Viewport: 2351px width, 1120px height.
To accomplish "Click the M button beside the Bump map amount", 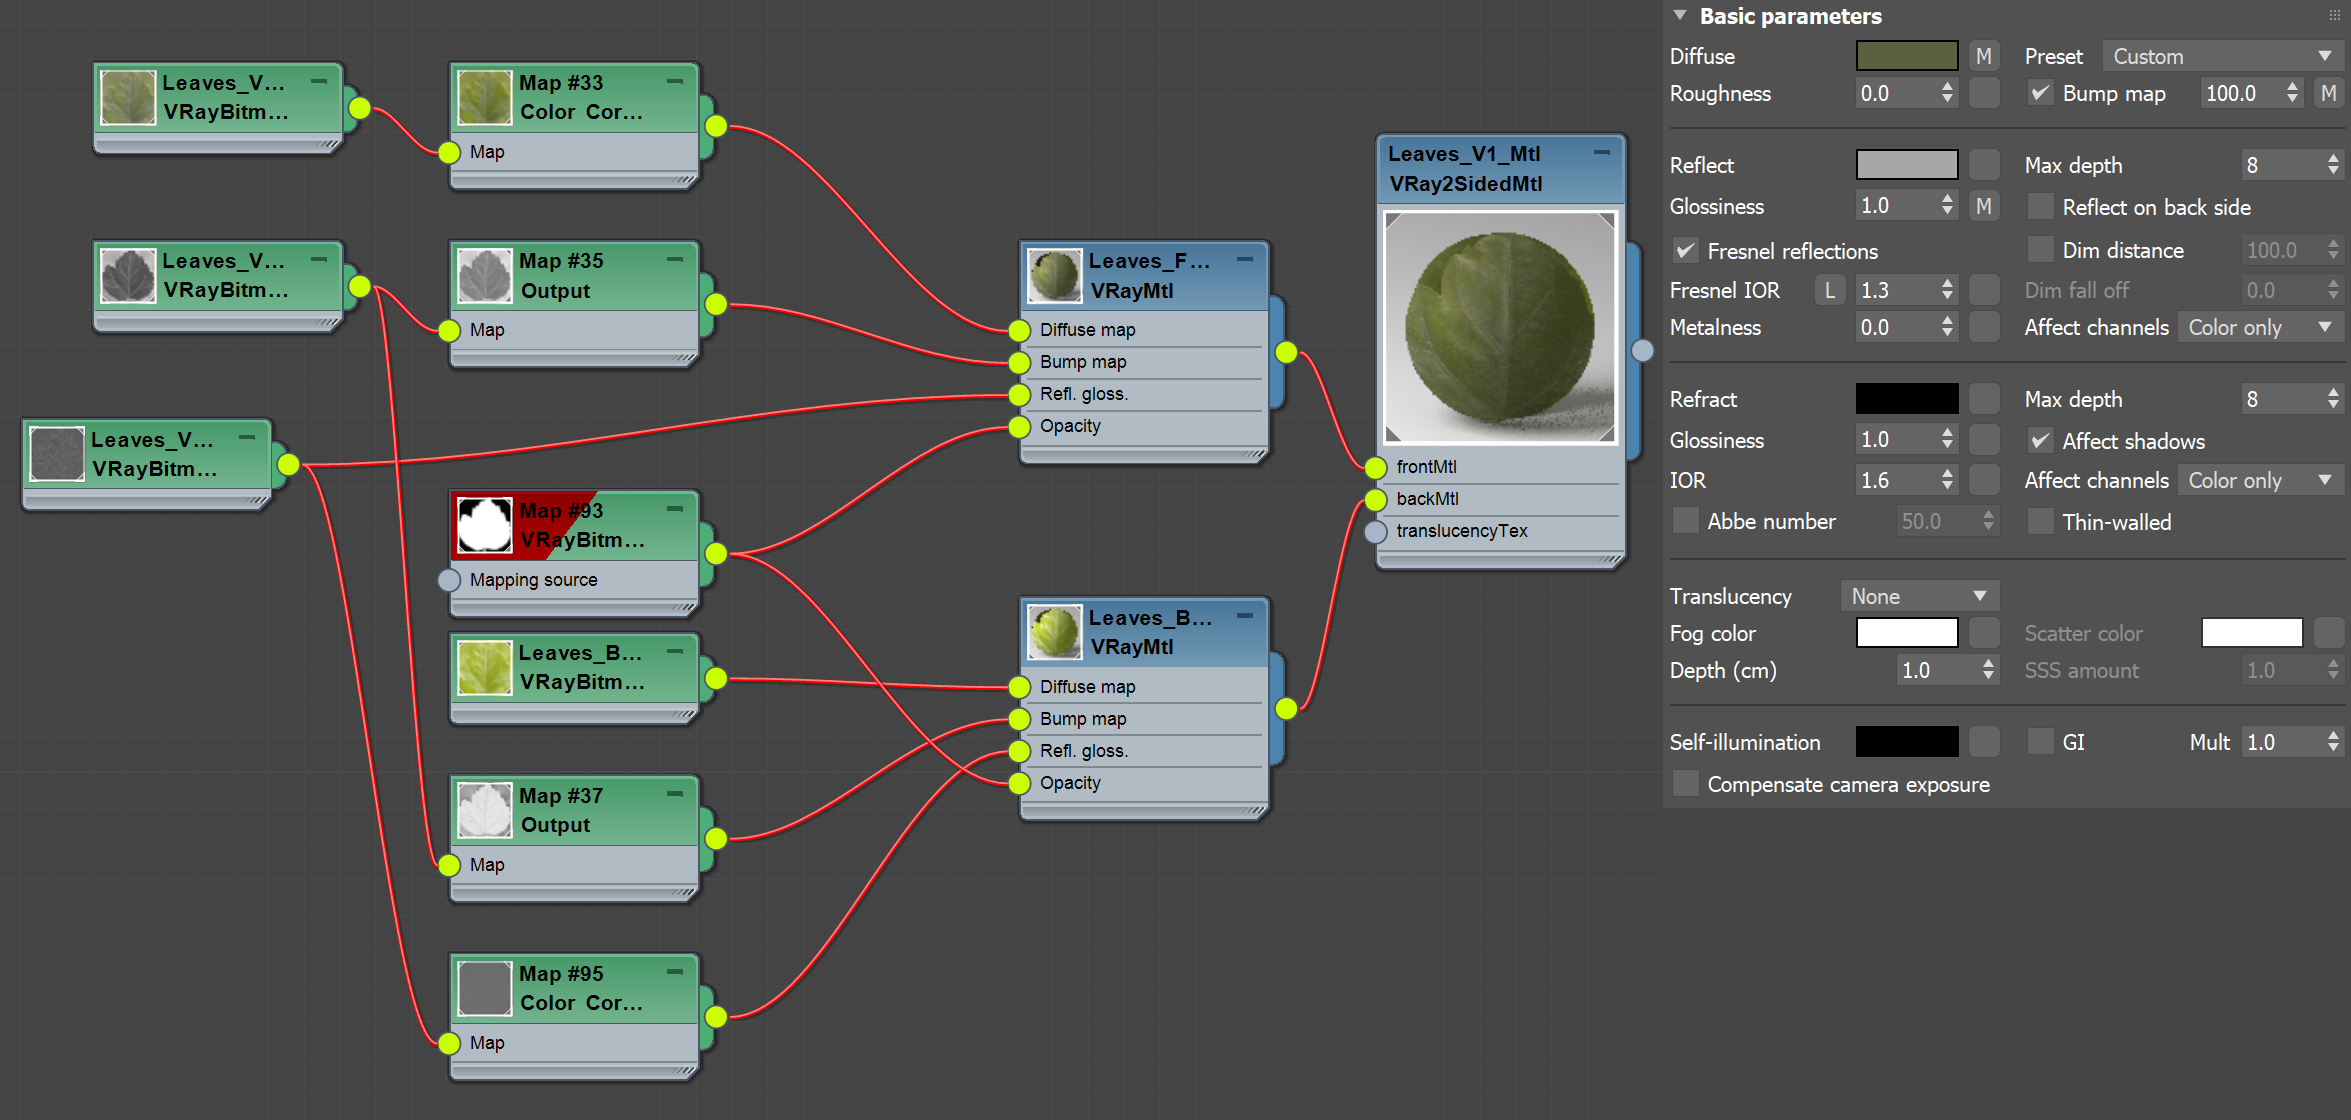I will point(2329,92).
